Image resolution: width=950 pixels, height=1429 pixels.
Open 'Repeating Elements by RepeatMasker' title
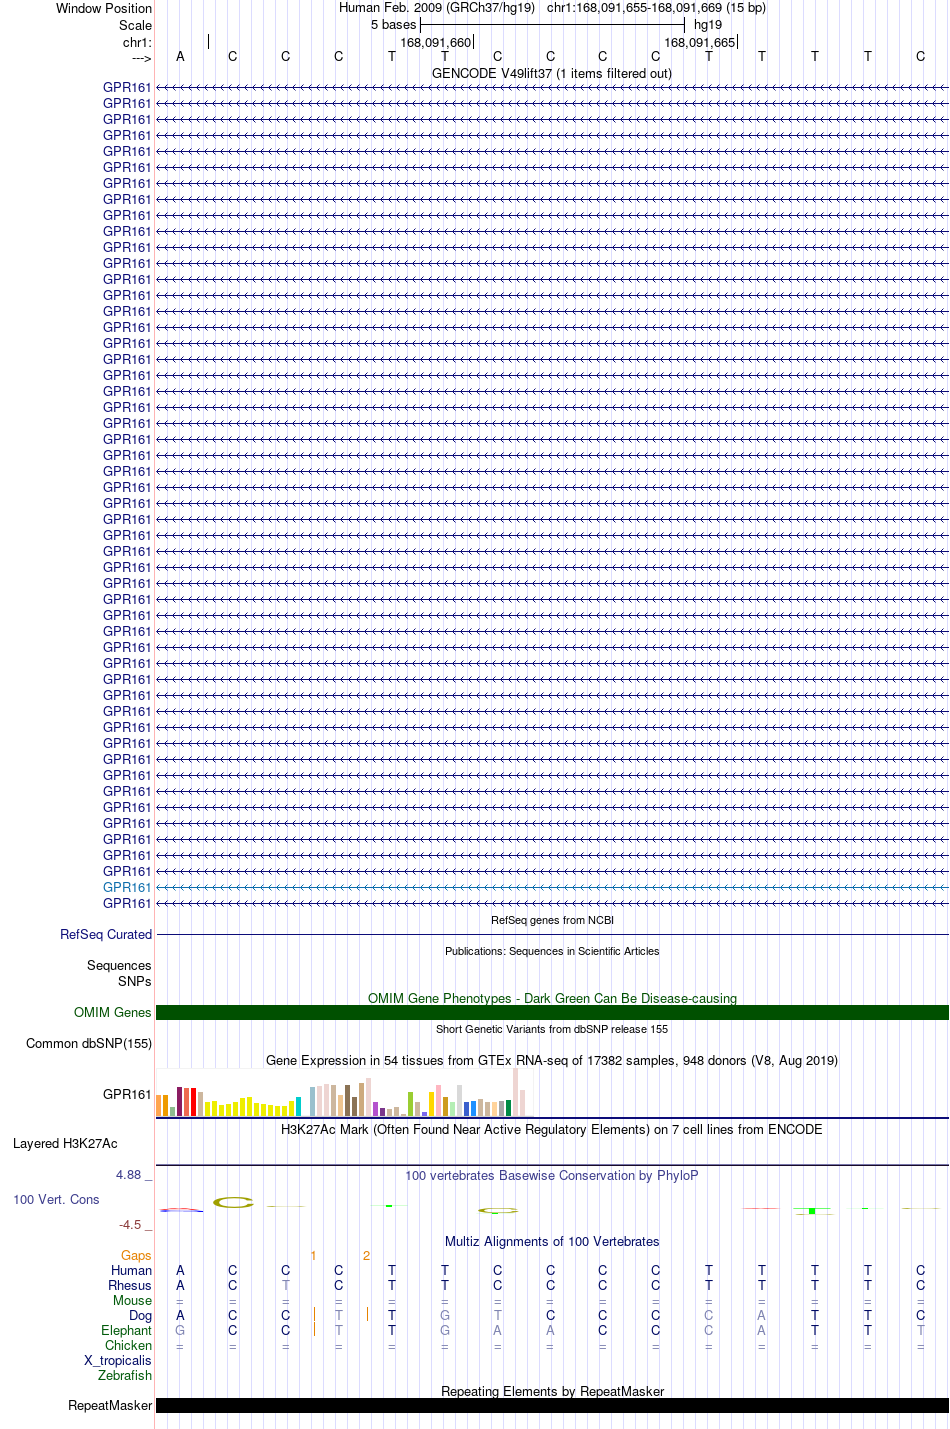point(552,1391)
